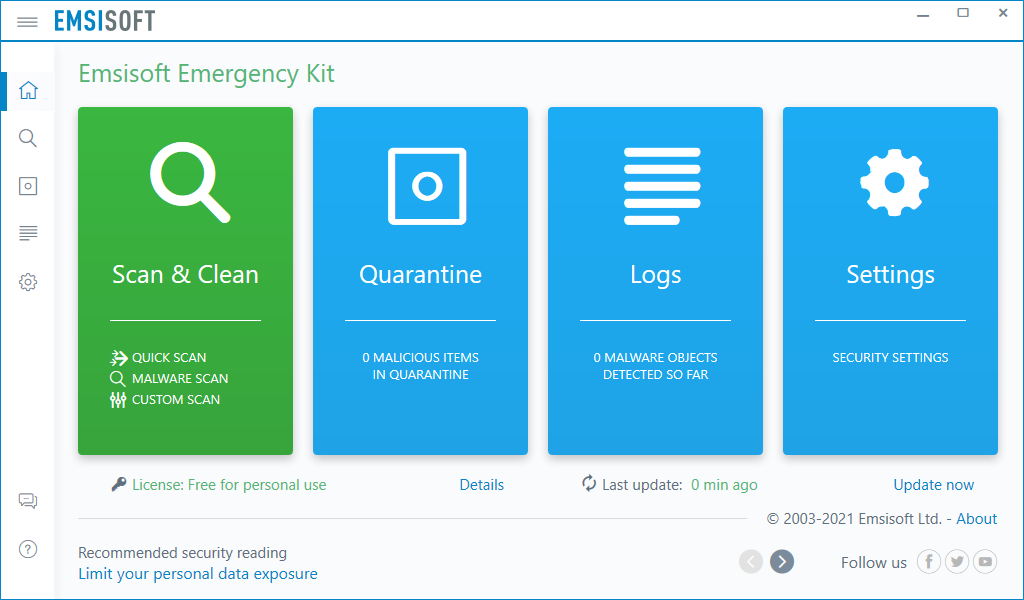Image resolution: width=1024 pixels, height=600 pixels.
Task: Click Security Settings text
Action: click(891, 357)
